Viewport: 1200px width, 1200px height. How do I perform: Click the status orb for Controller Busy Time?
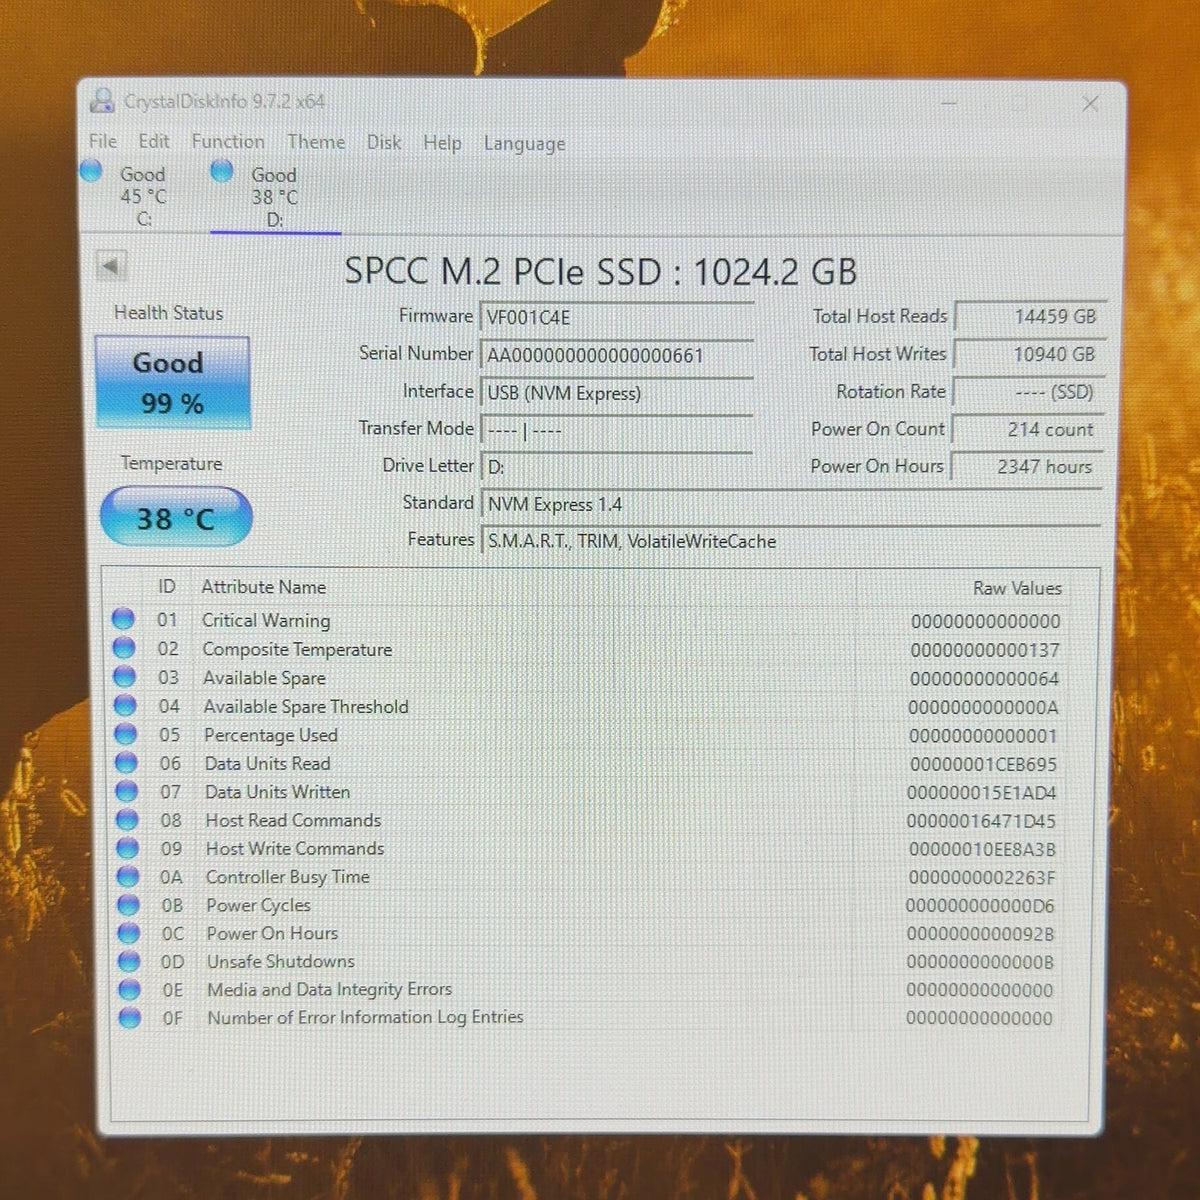pos(128,876)
